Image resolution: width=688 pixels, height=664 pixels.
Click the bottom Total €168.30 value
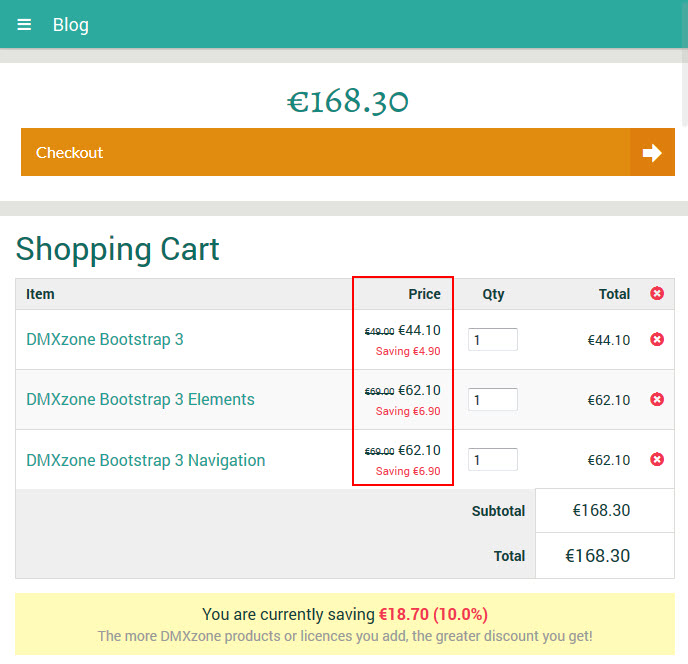pyautogui.click(x=598, y=556)
